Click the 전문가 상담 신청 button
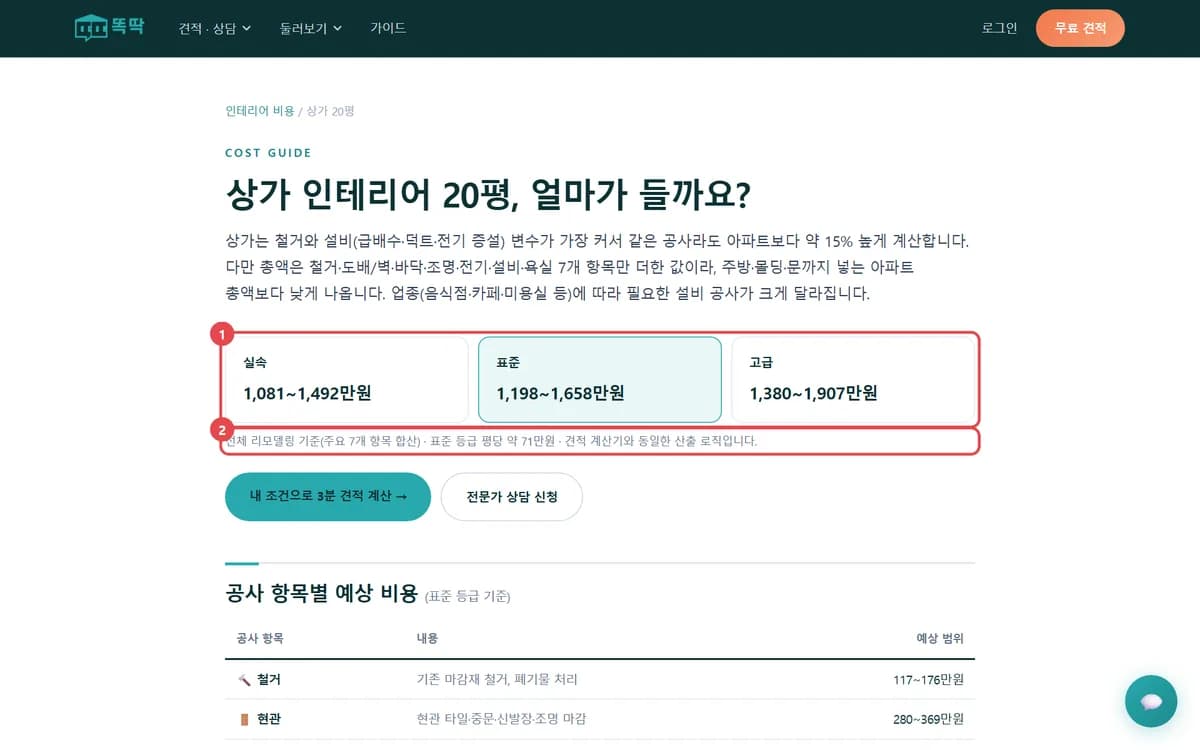This screenshot has height=750, width=1200. point(512,496)
